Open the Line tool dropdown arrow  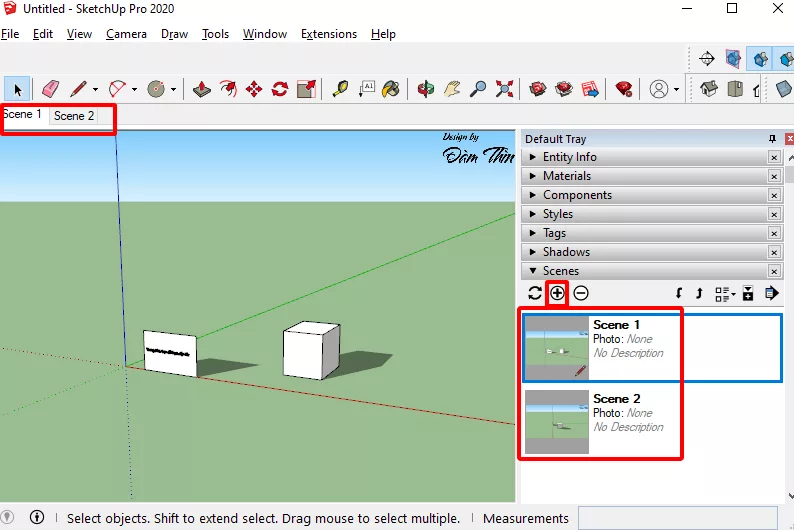(95, 90)
